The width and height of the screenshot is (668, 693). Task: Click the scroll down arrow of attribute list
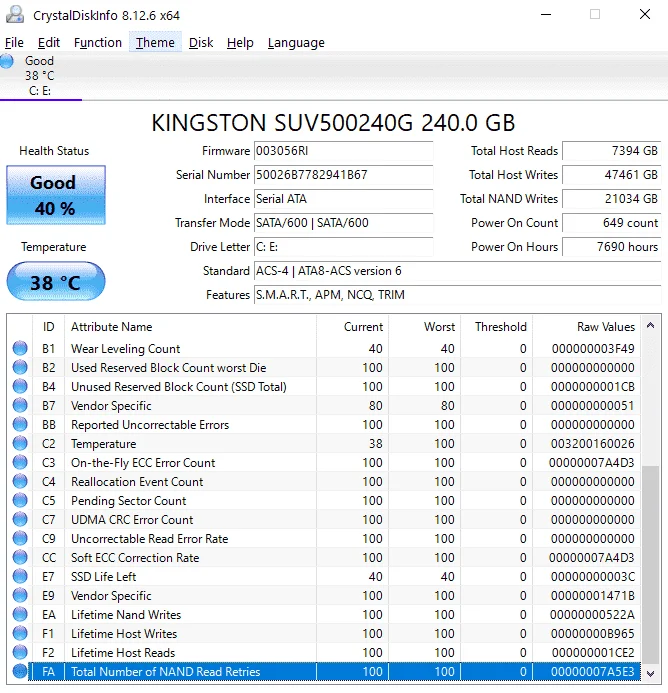650,674
